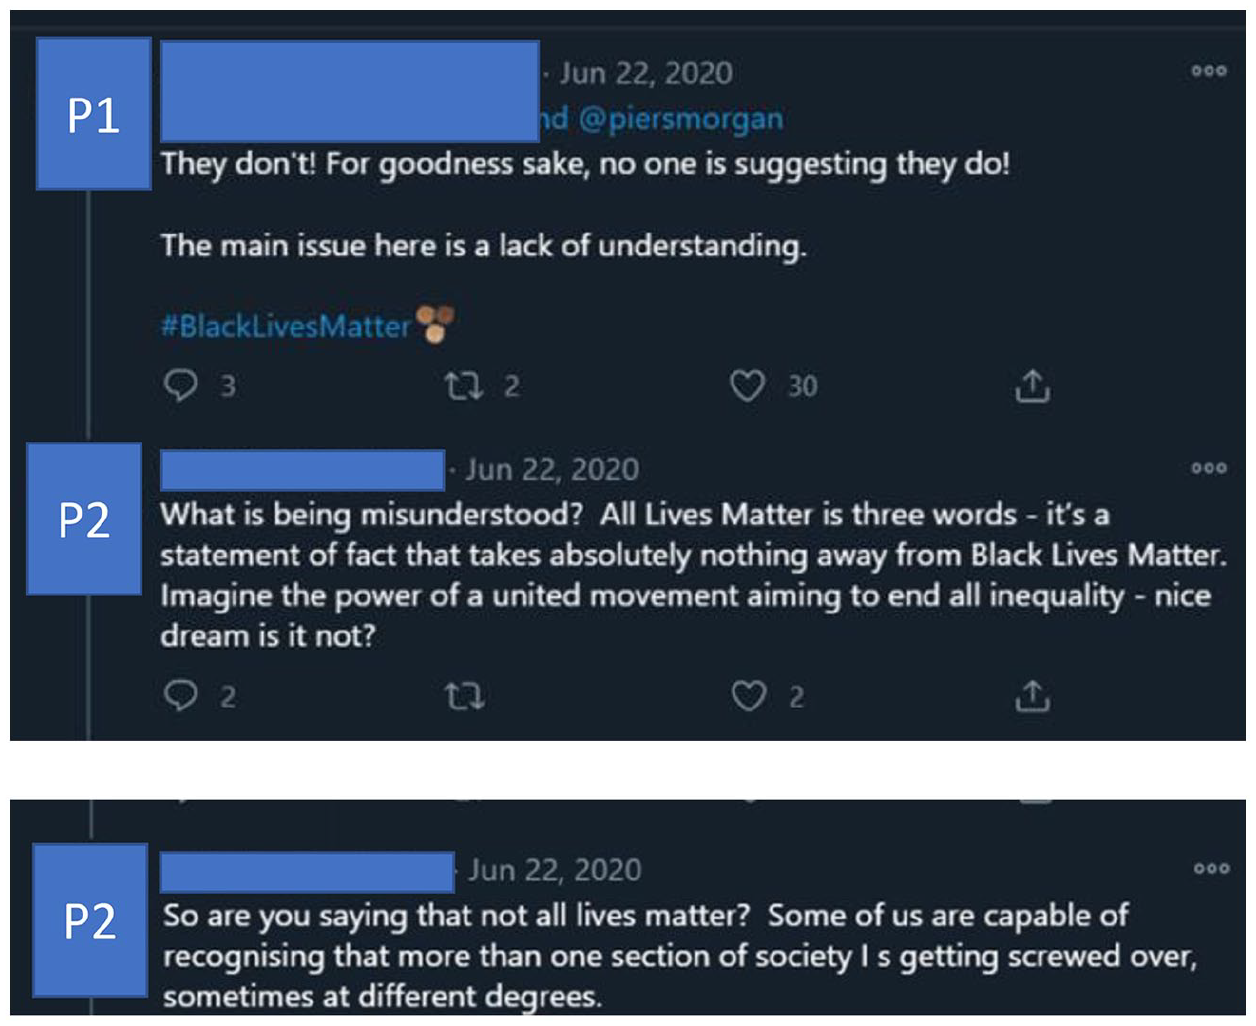The height and width of the screenshot is (1026, 1256).
Task: Open the timestamp of the bottom tweet
Action: 555,870
